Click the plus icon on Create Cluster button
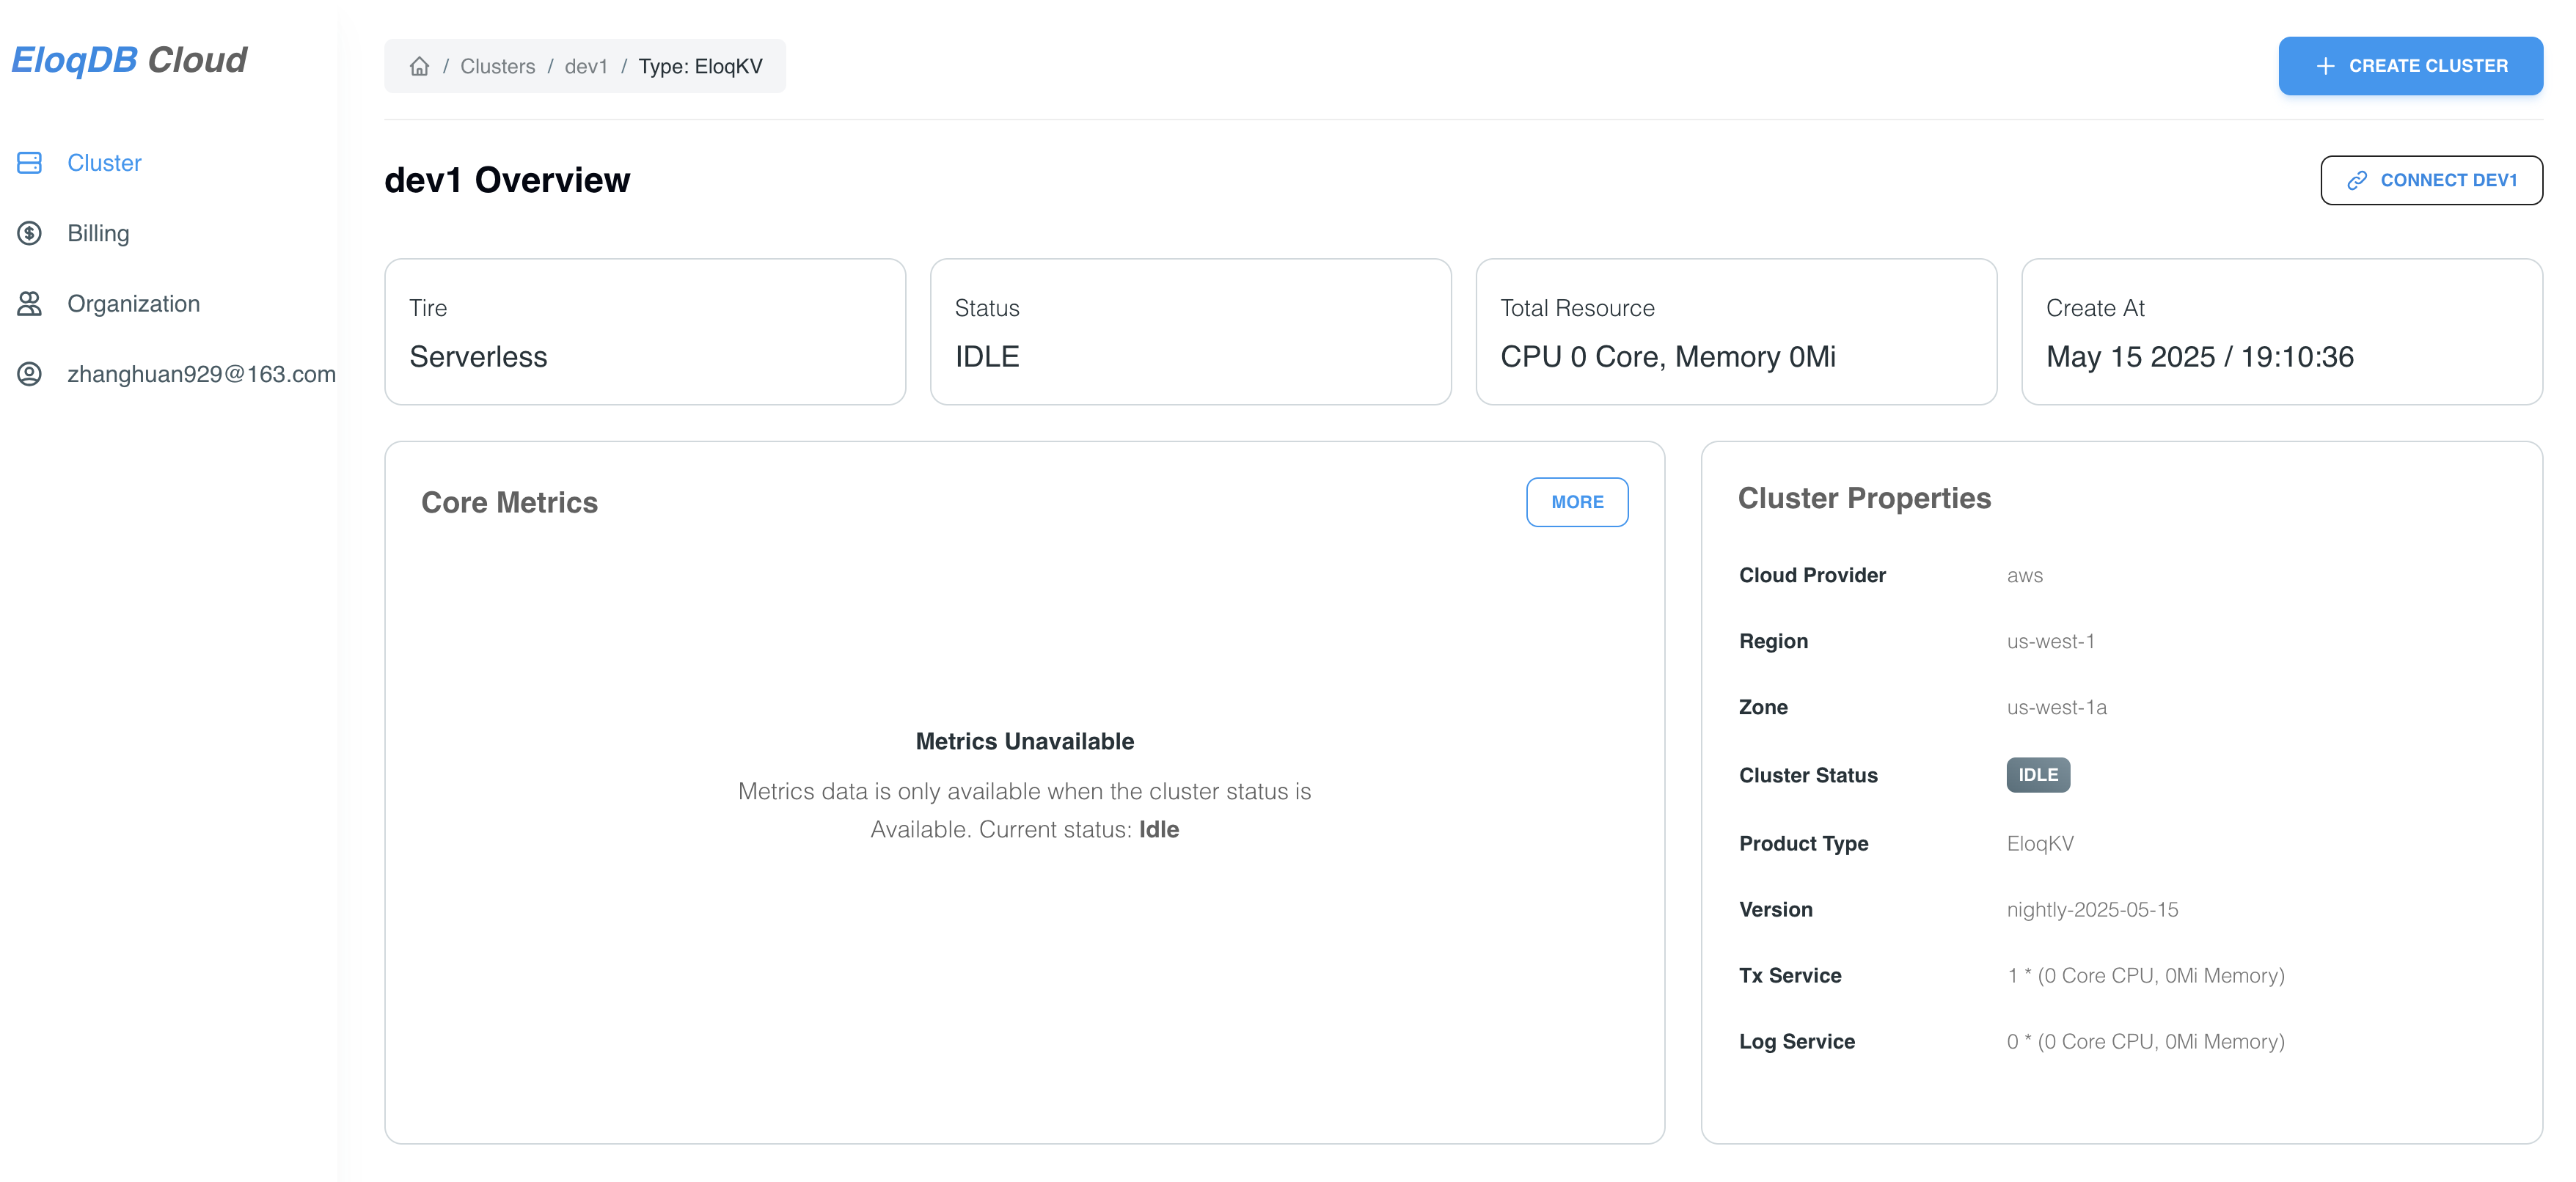2576x1182 pixels. click(x=2325, y=65)
